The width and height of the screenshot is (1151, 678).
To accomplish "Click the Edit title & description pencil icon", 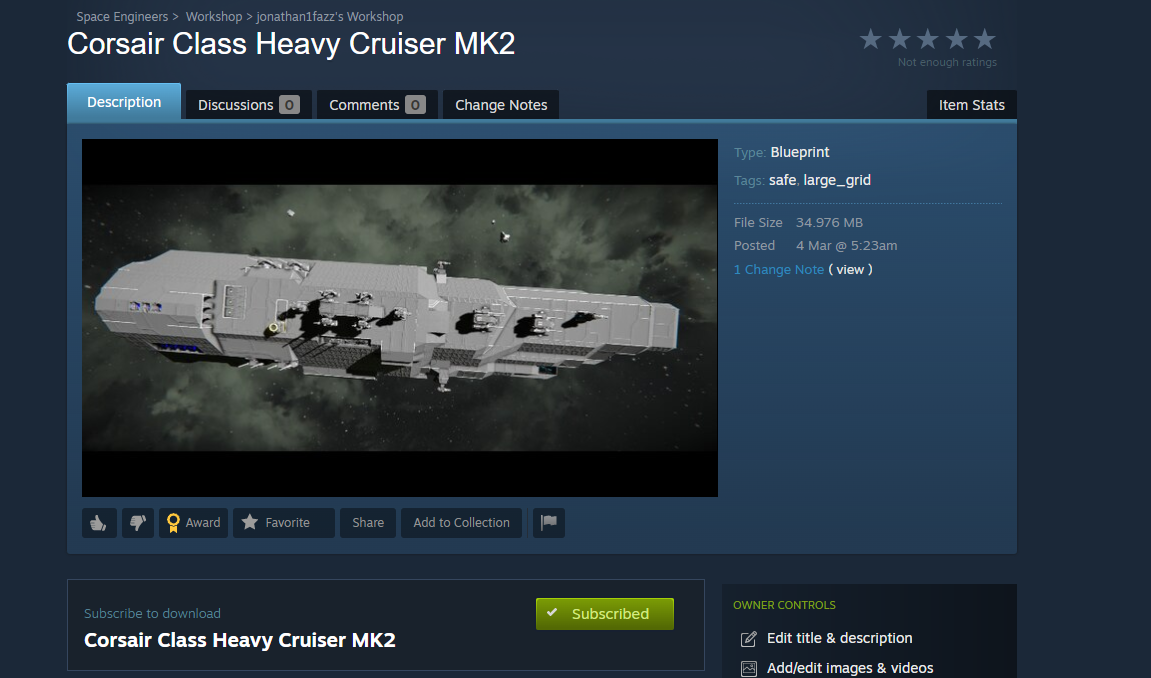I will pos(749,639).
